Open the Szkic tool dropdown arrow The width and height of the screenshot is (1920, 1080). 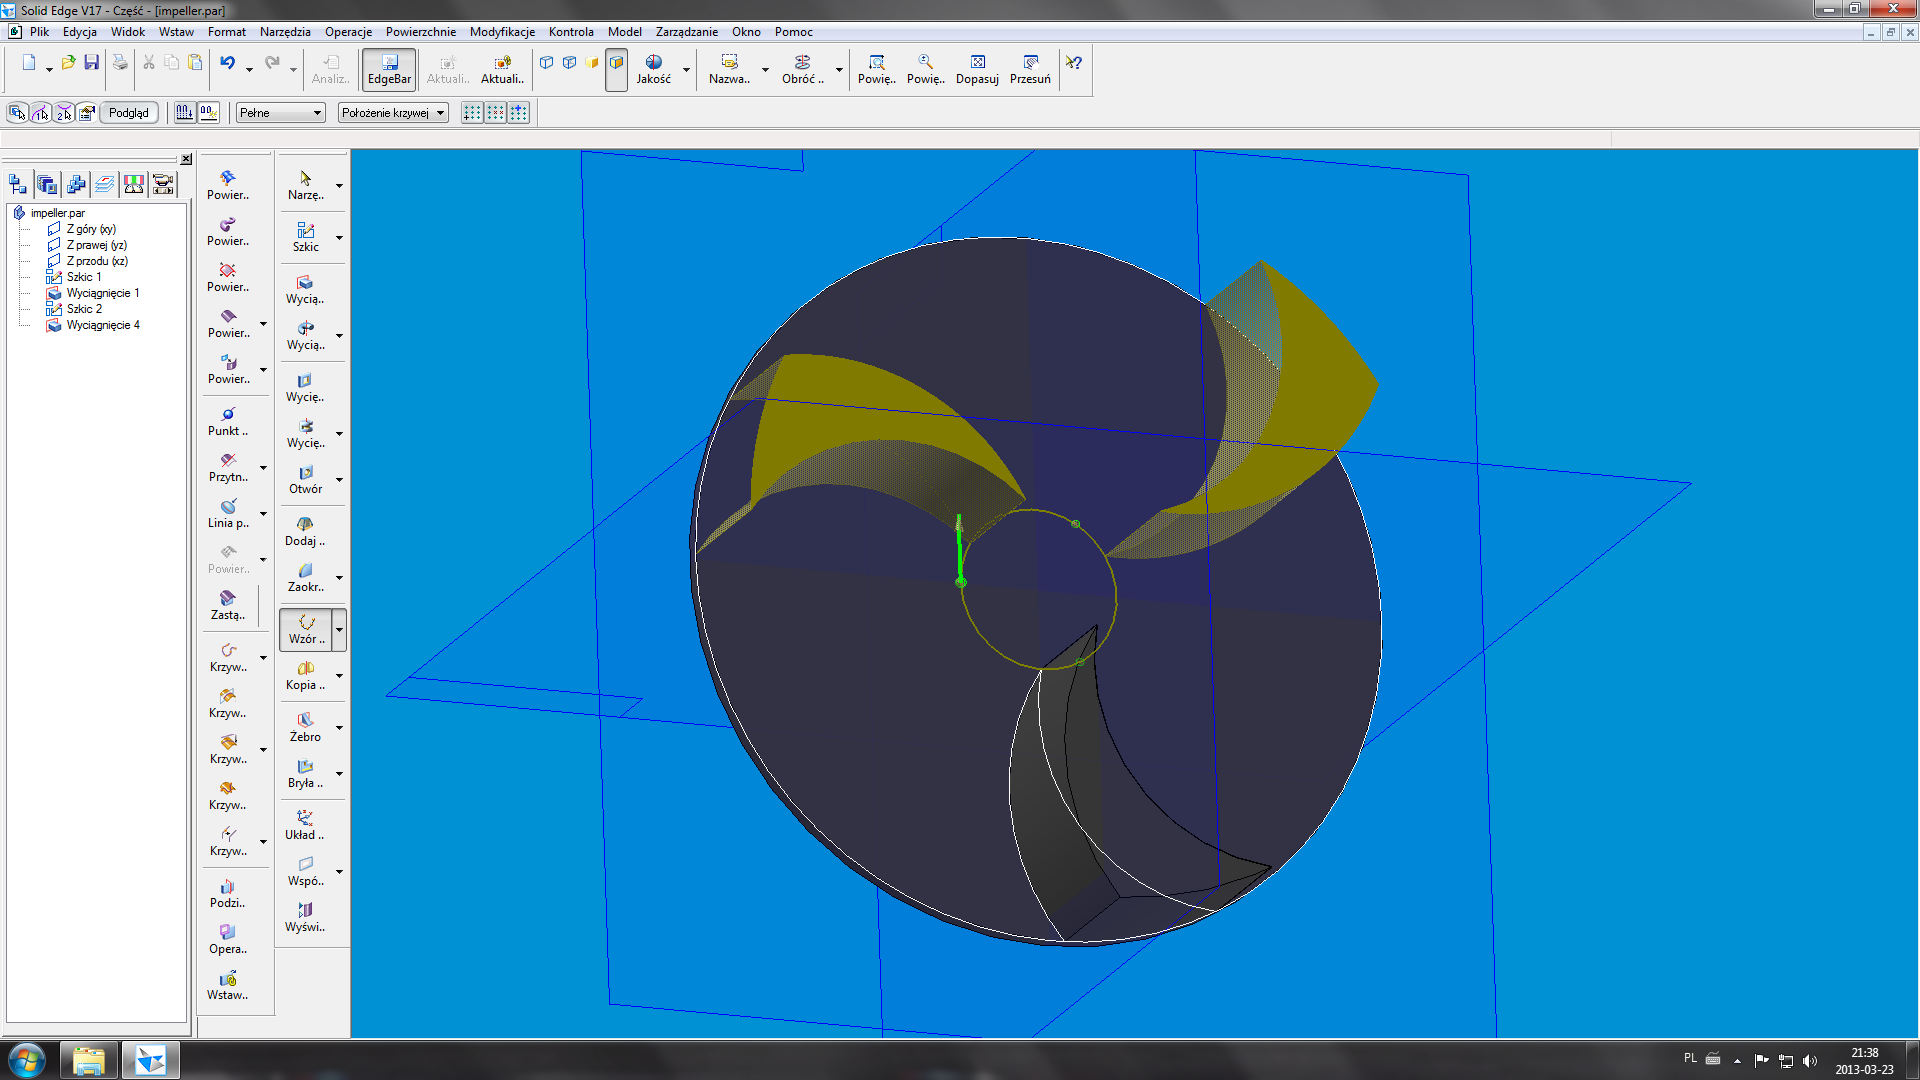339,238
